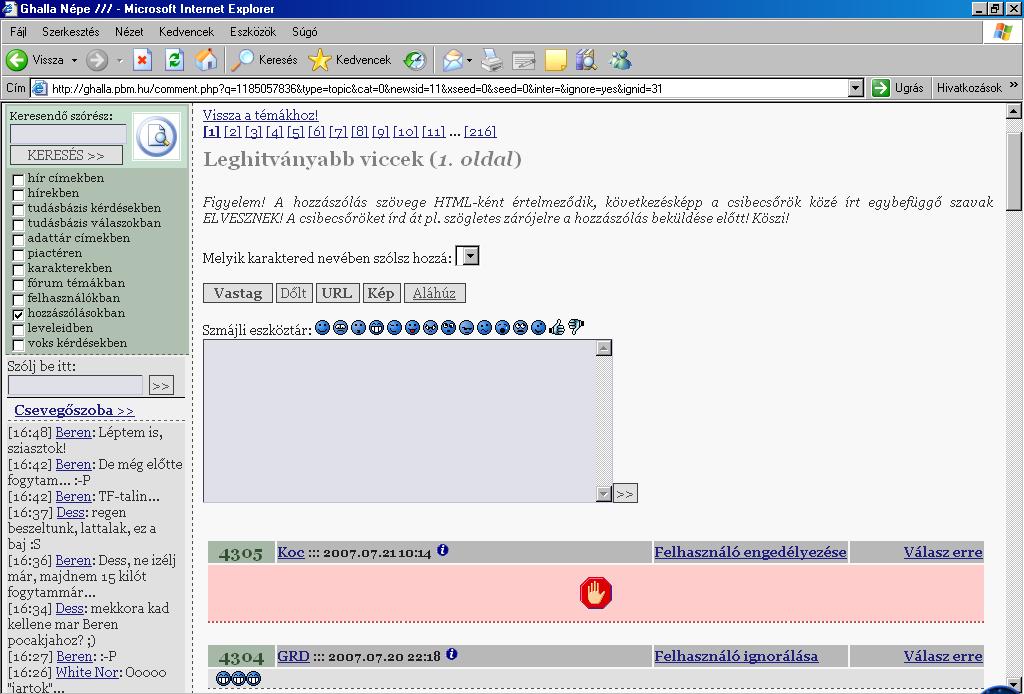Viewport: 1024px width, 694px height.
Task: Open the Eszközök menu
Action: point(253,32)
